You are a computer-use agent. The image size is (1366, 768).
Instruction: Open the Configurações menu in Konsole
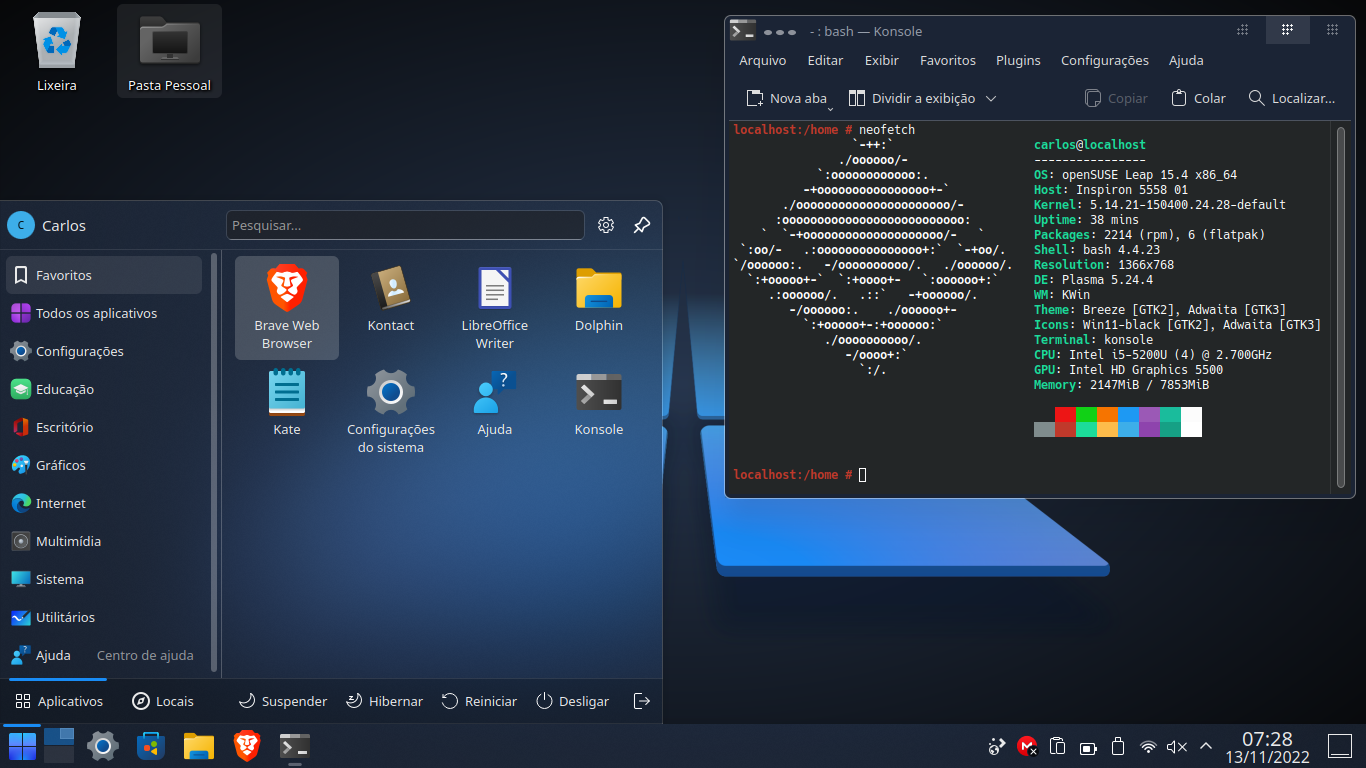coord(1105,60)
